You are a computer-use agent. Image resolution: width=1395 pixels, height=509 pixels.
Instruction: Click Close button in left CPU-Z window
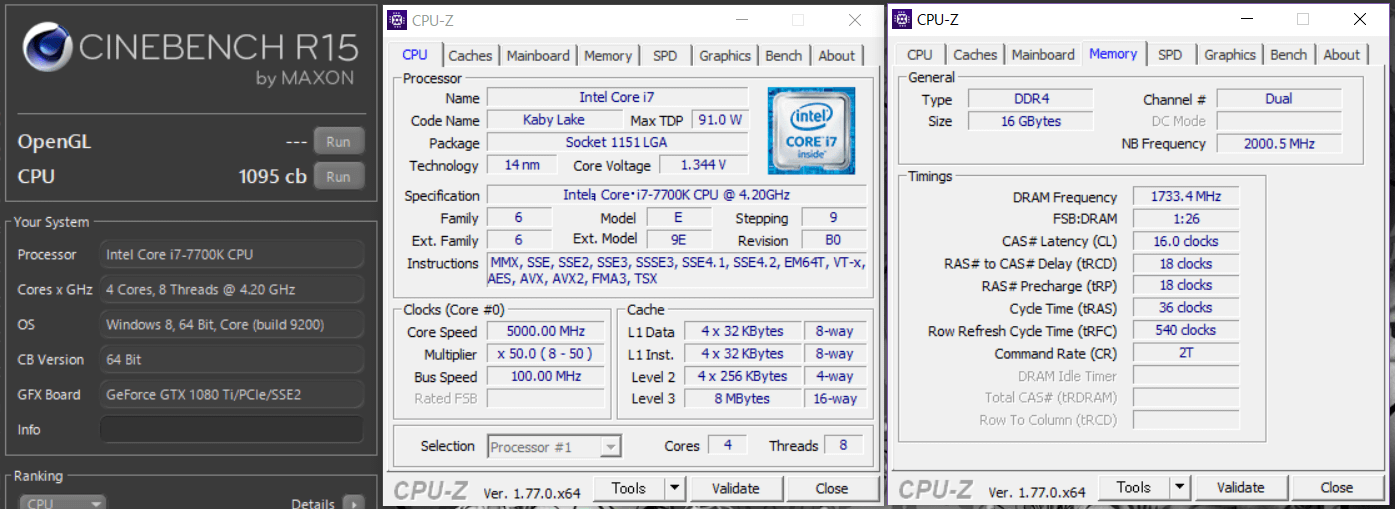[832, 488]
